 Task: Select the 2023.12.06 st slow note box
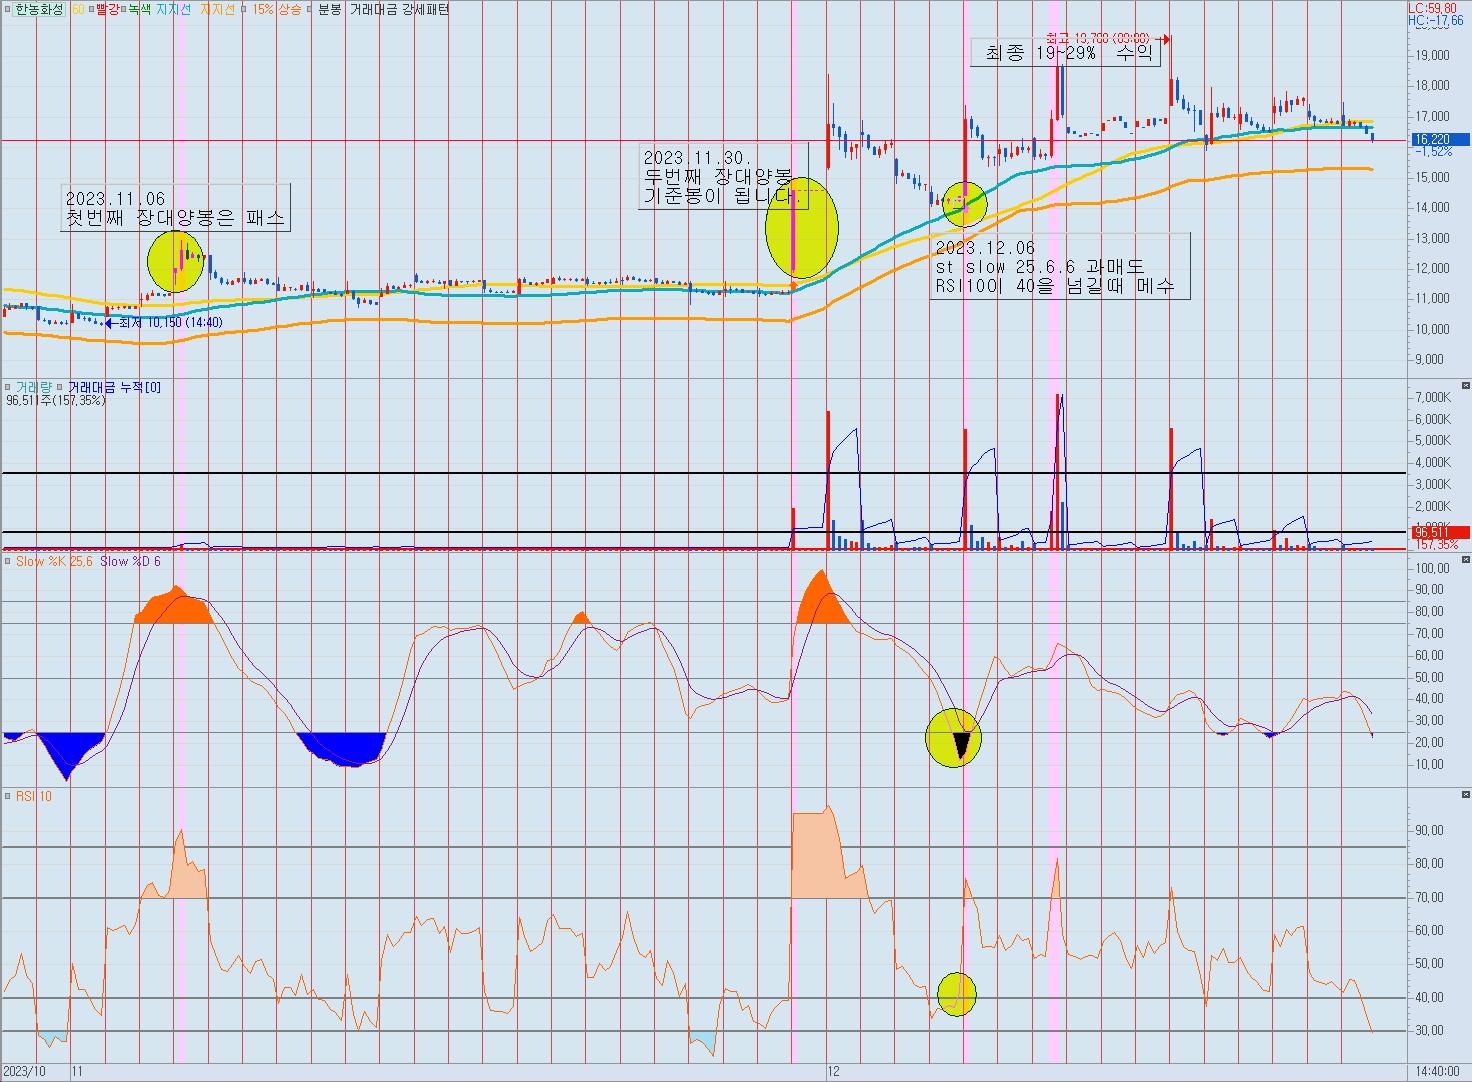pos(1060,266)
